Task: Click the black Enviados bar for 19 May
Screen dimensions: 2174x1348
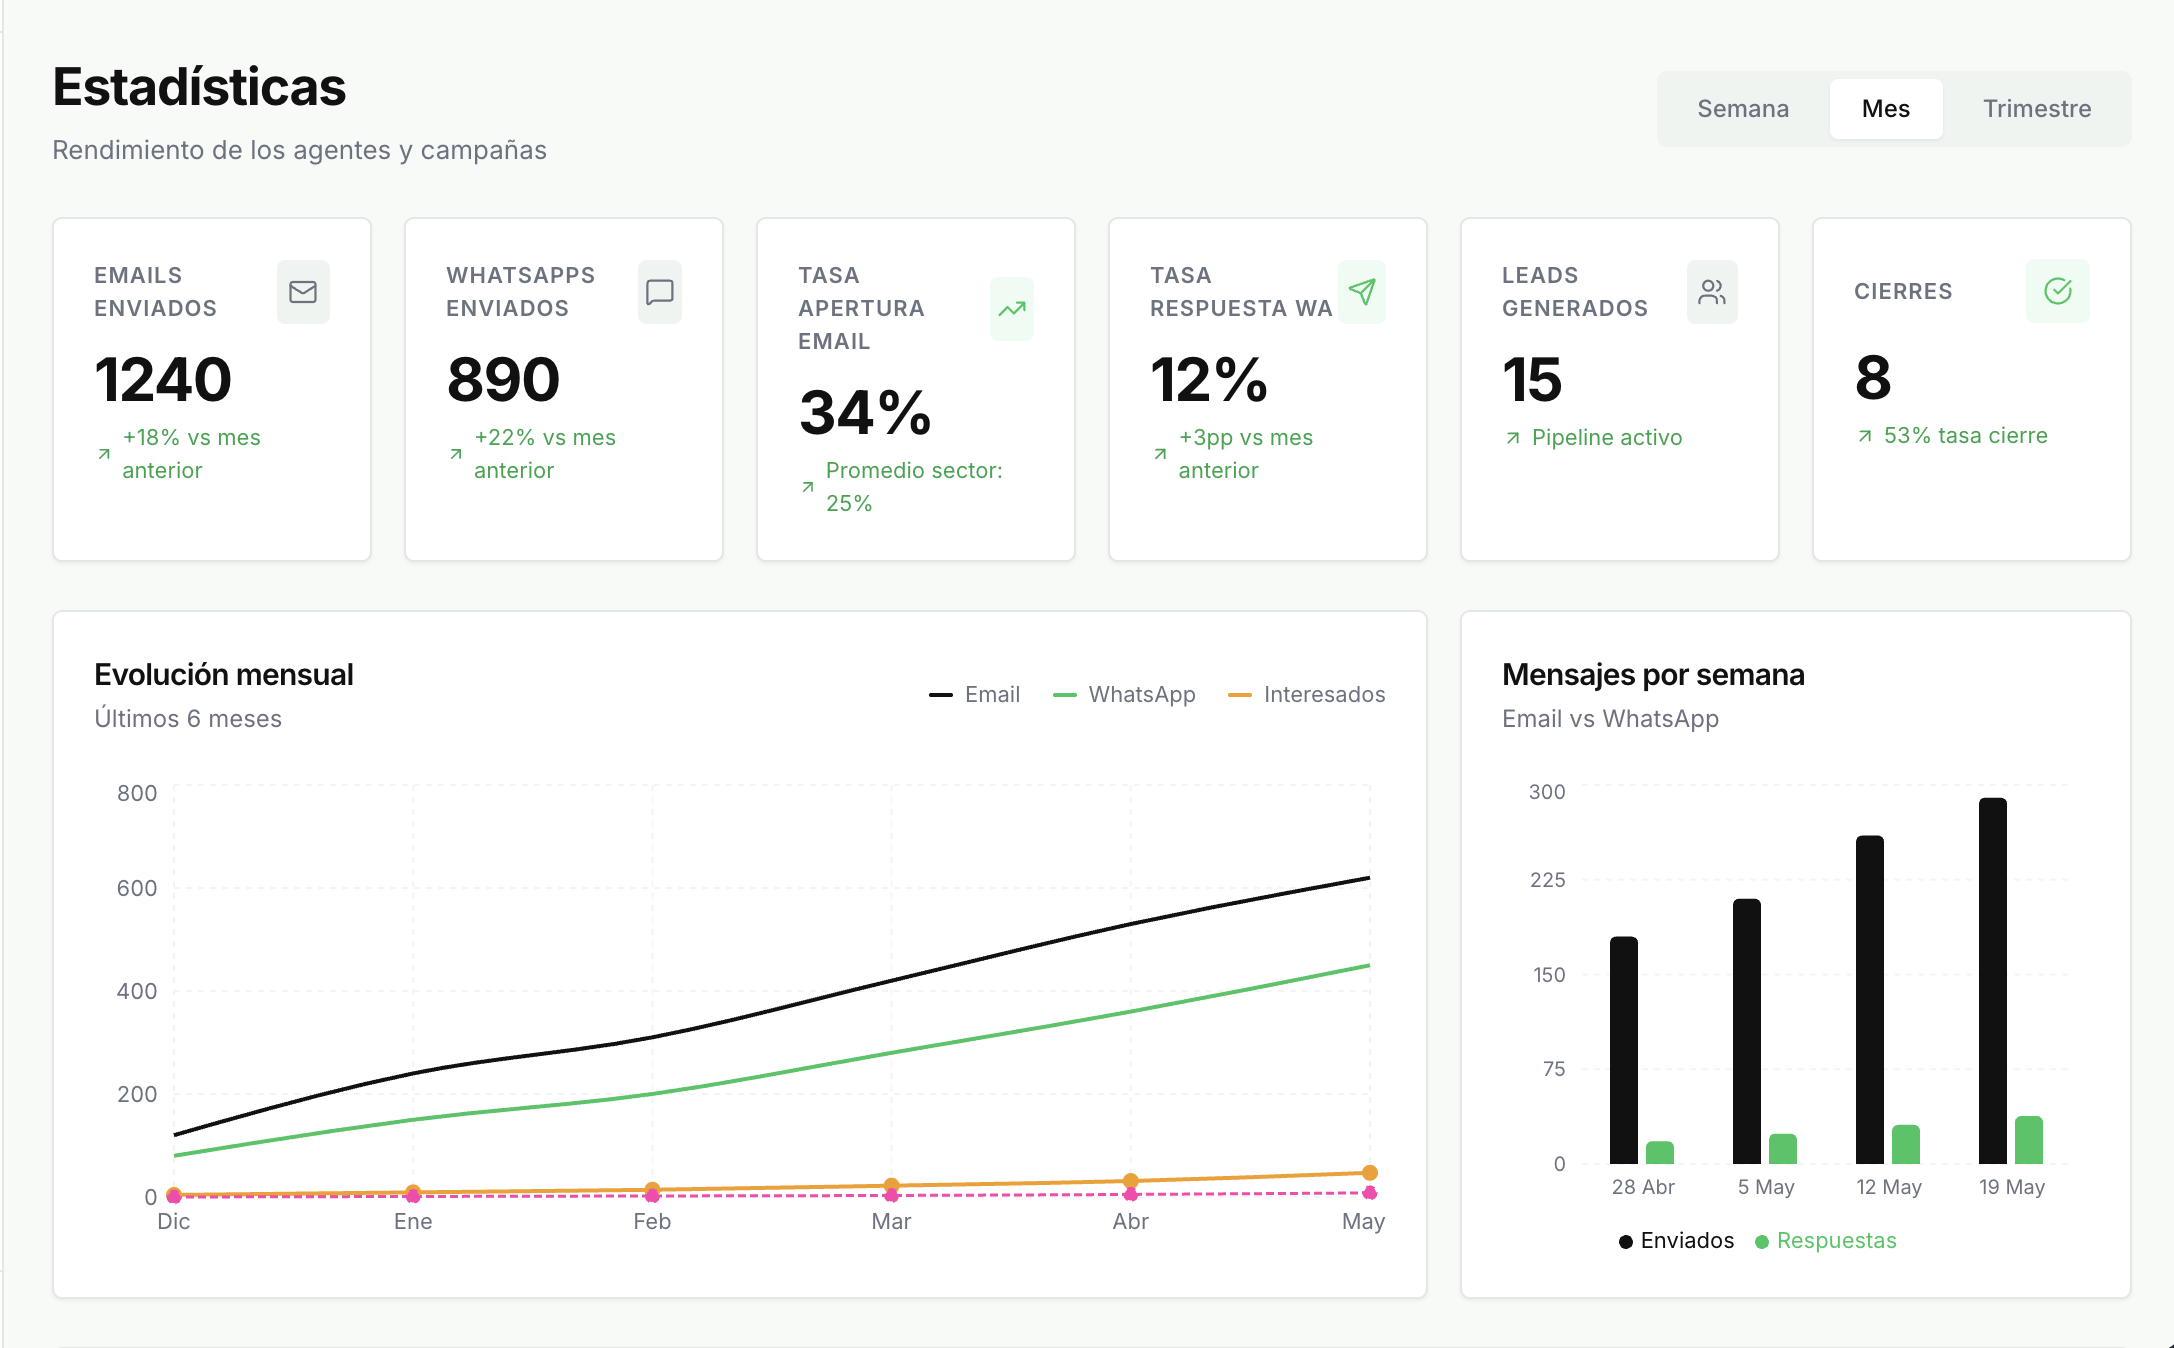Action: point(1993,981)
